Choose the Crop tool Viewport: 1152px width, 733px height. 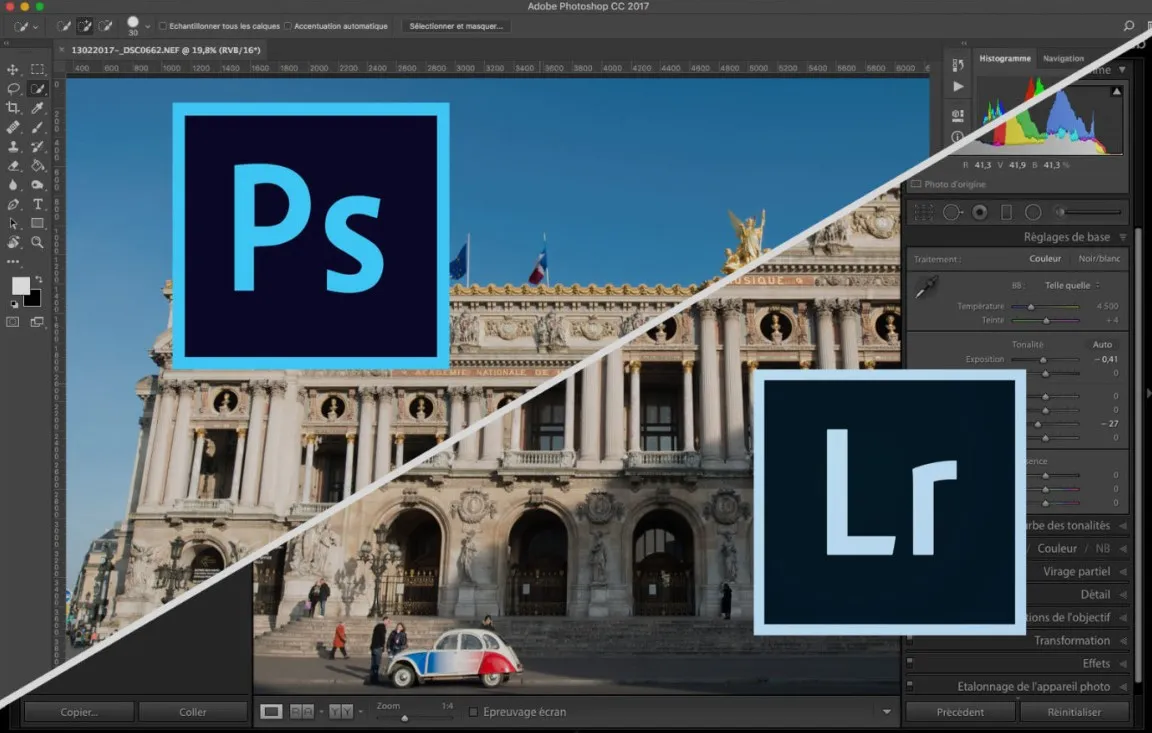(13, 108)
